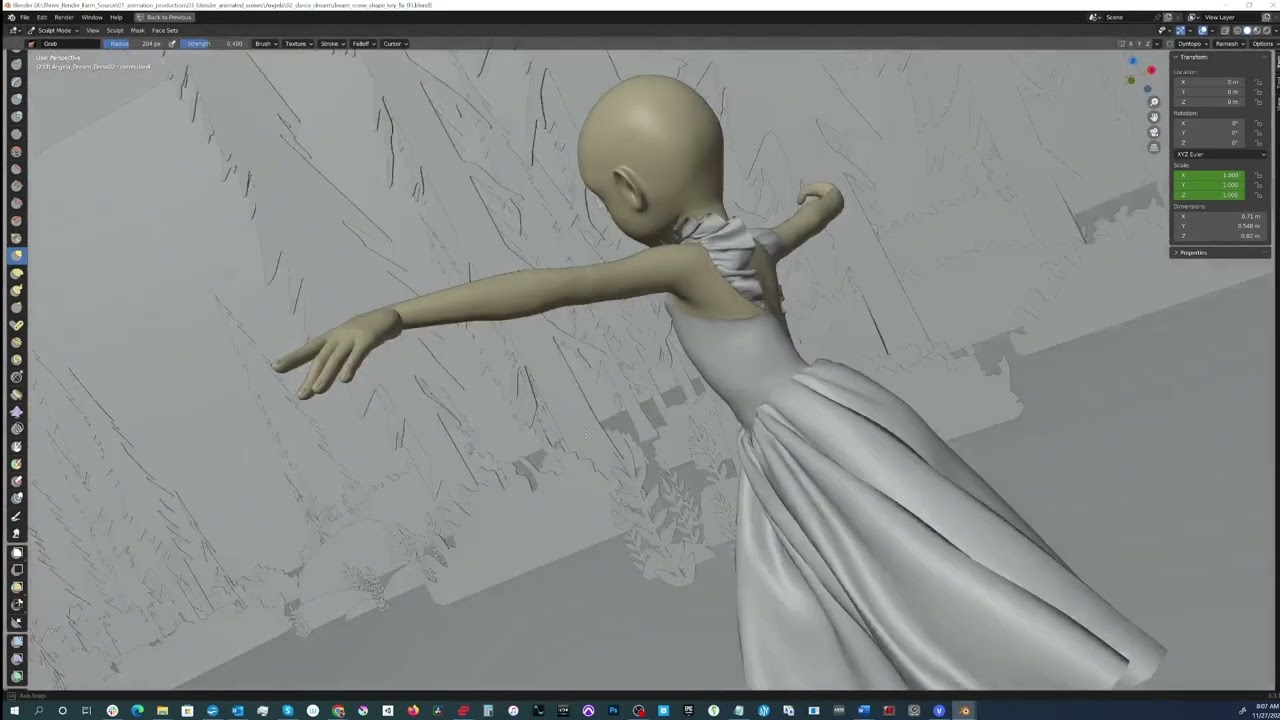1280x720 pixels.
Task: Click the Blender logo menu icon
Action: coord(12,17)
